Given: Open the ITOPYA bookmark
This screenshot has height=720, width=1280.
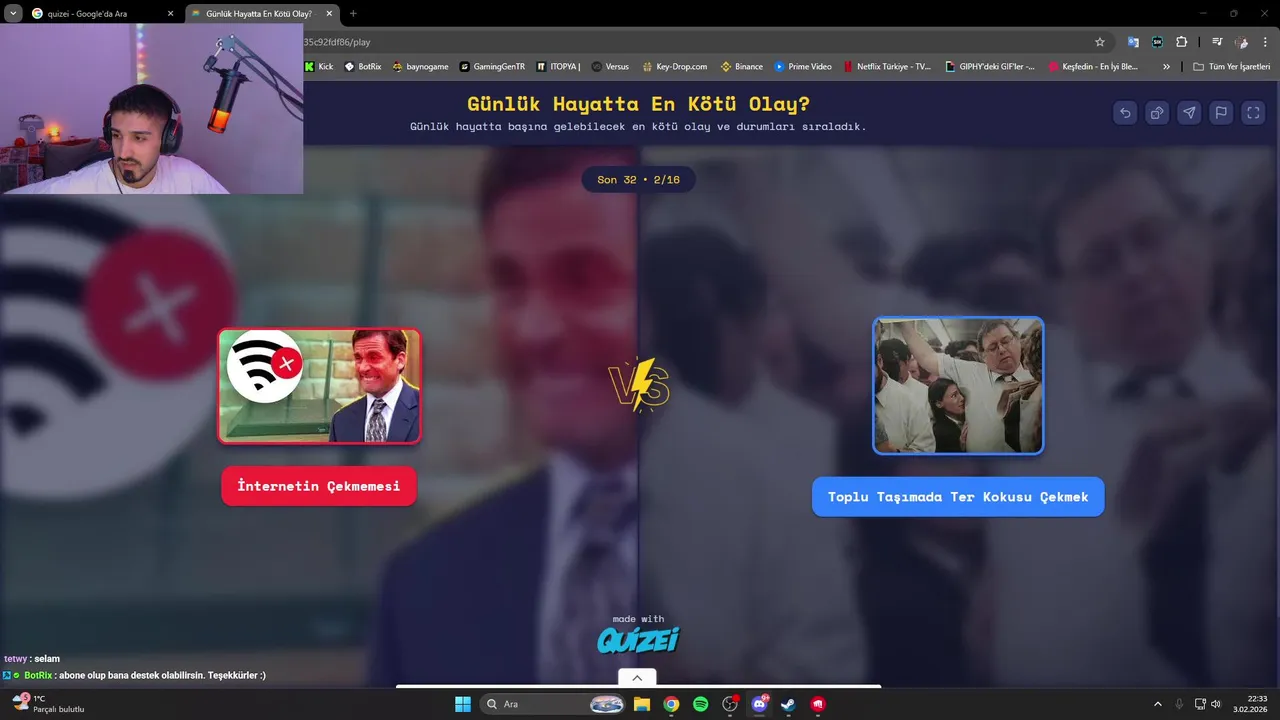Looking at the screenshot, I should [558, 67].
